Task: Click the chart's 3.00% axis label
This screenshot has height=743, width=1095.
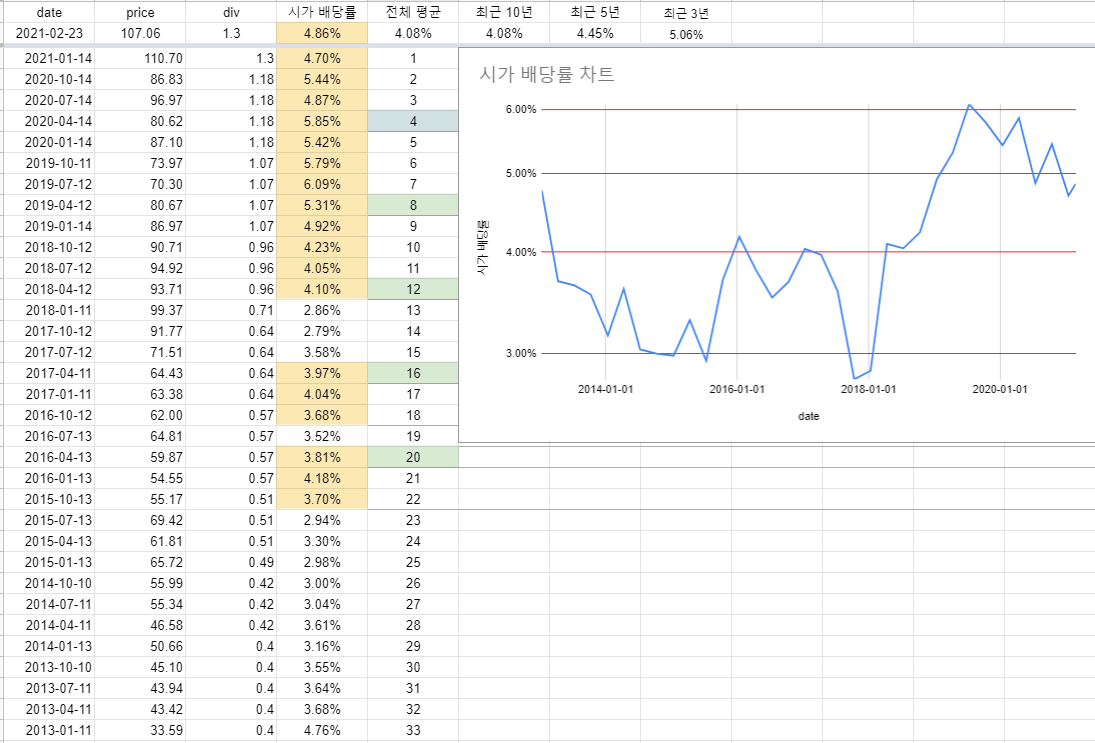Action: coord(520,353)
